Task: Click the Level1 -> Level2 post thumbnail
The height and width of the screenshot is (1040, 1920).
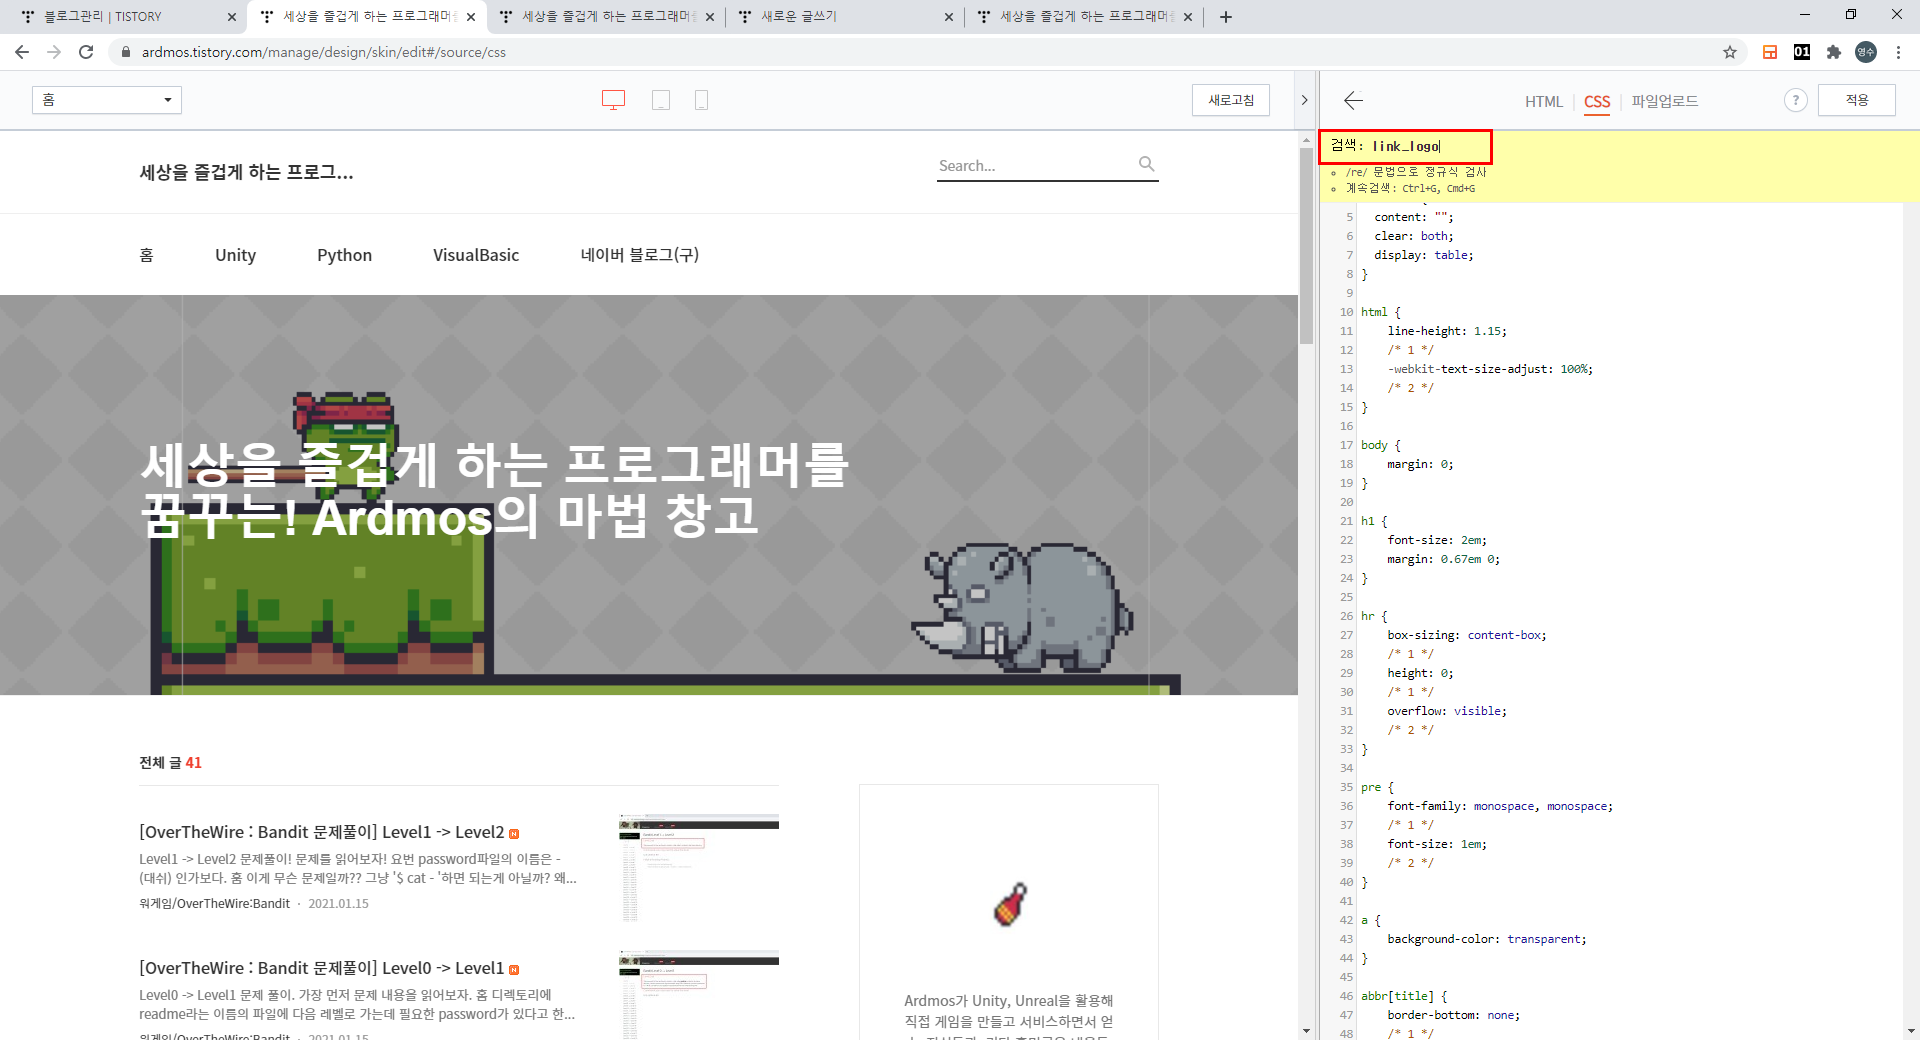Action: [699, 867]
